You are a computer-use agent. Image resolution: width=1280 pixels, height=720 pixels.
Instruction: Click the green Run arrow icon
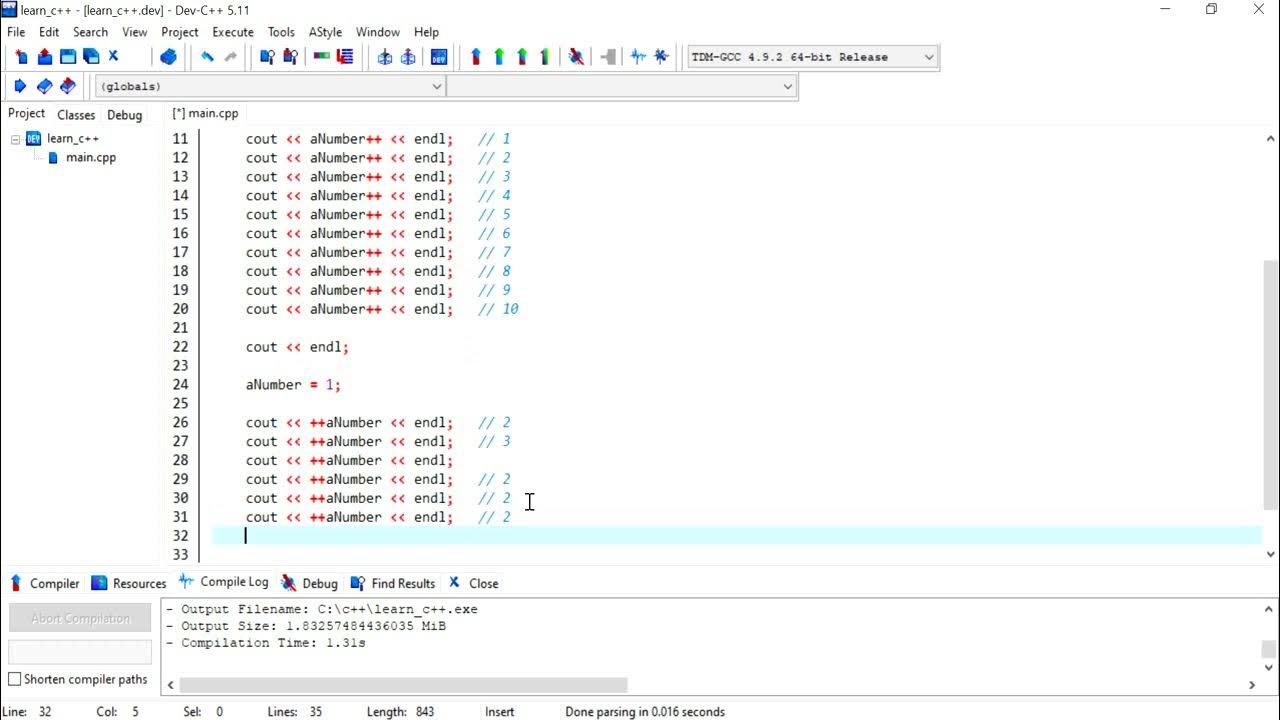point(499,57)
